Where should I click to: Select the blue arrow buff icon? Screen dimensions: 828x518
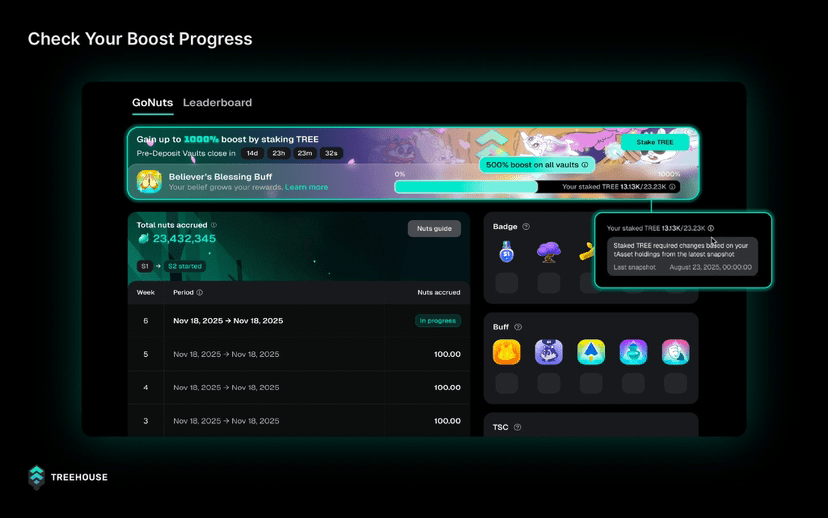[x=591, y=352]
